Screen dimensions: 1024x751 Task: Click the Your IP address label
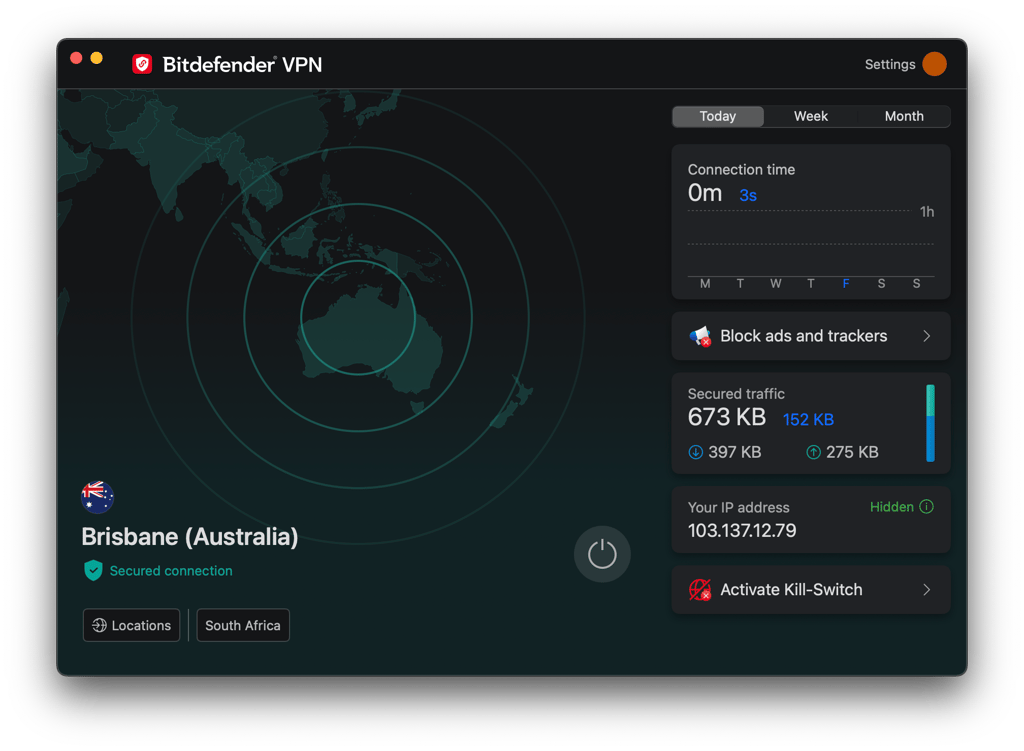738,507
